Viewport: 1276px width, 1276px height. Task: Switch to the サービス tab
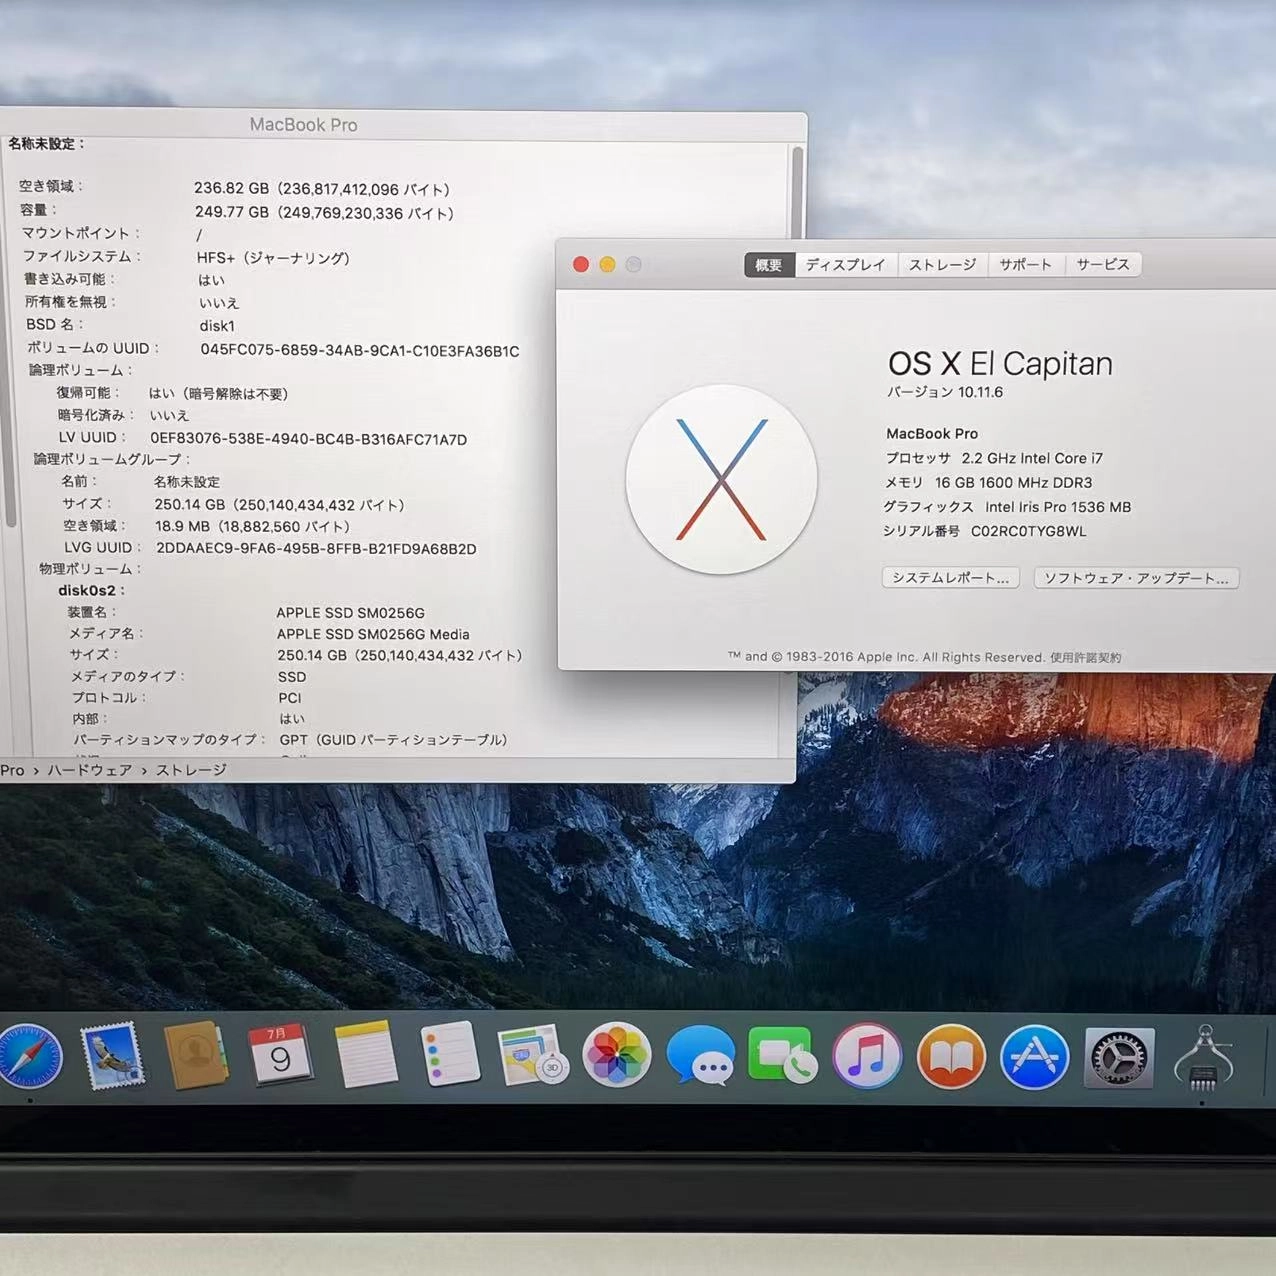[1102, 264]
